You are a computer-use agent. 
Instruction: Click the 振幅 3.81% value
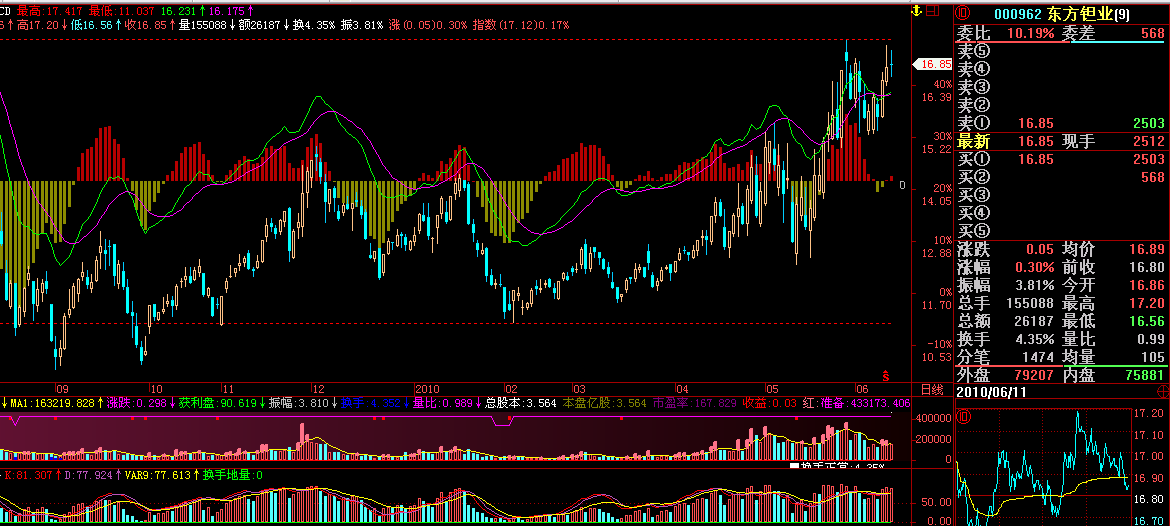point(1034,285)
